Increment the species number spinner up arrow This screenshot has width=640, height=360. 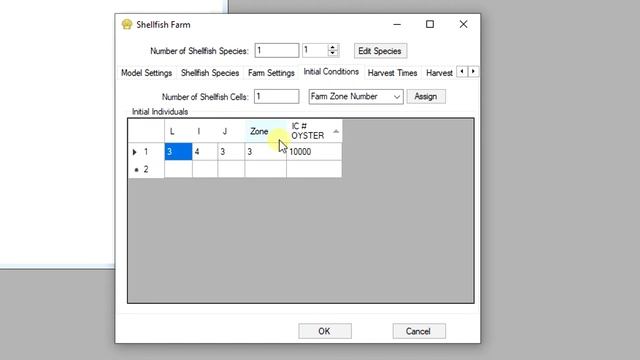(333, 47)
